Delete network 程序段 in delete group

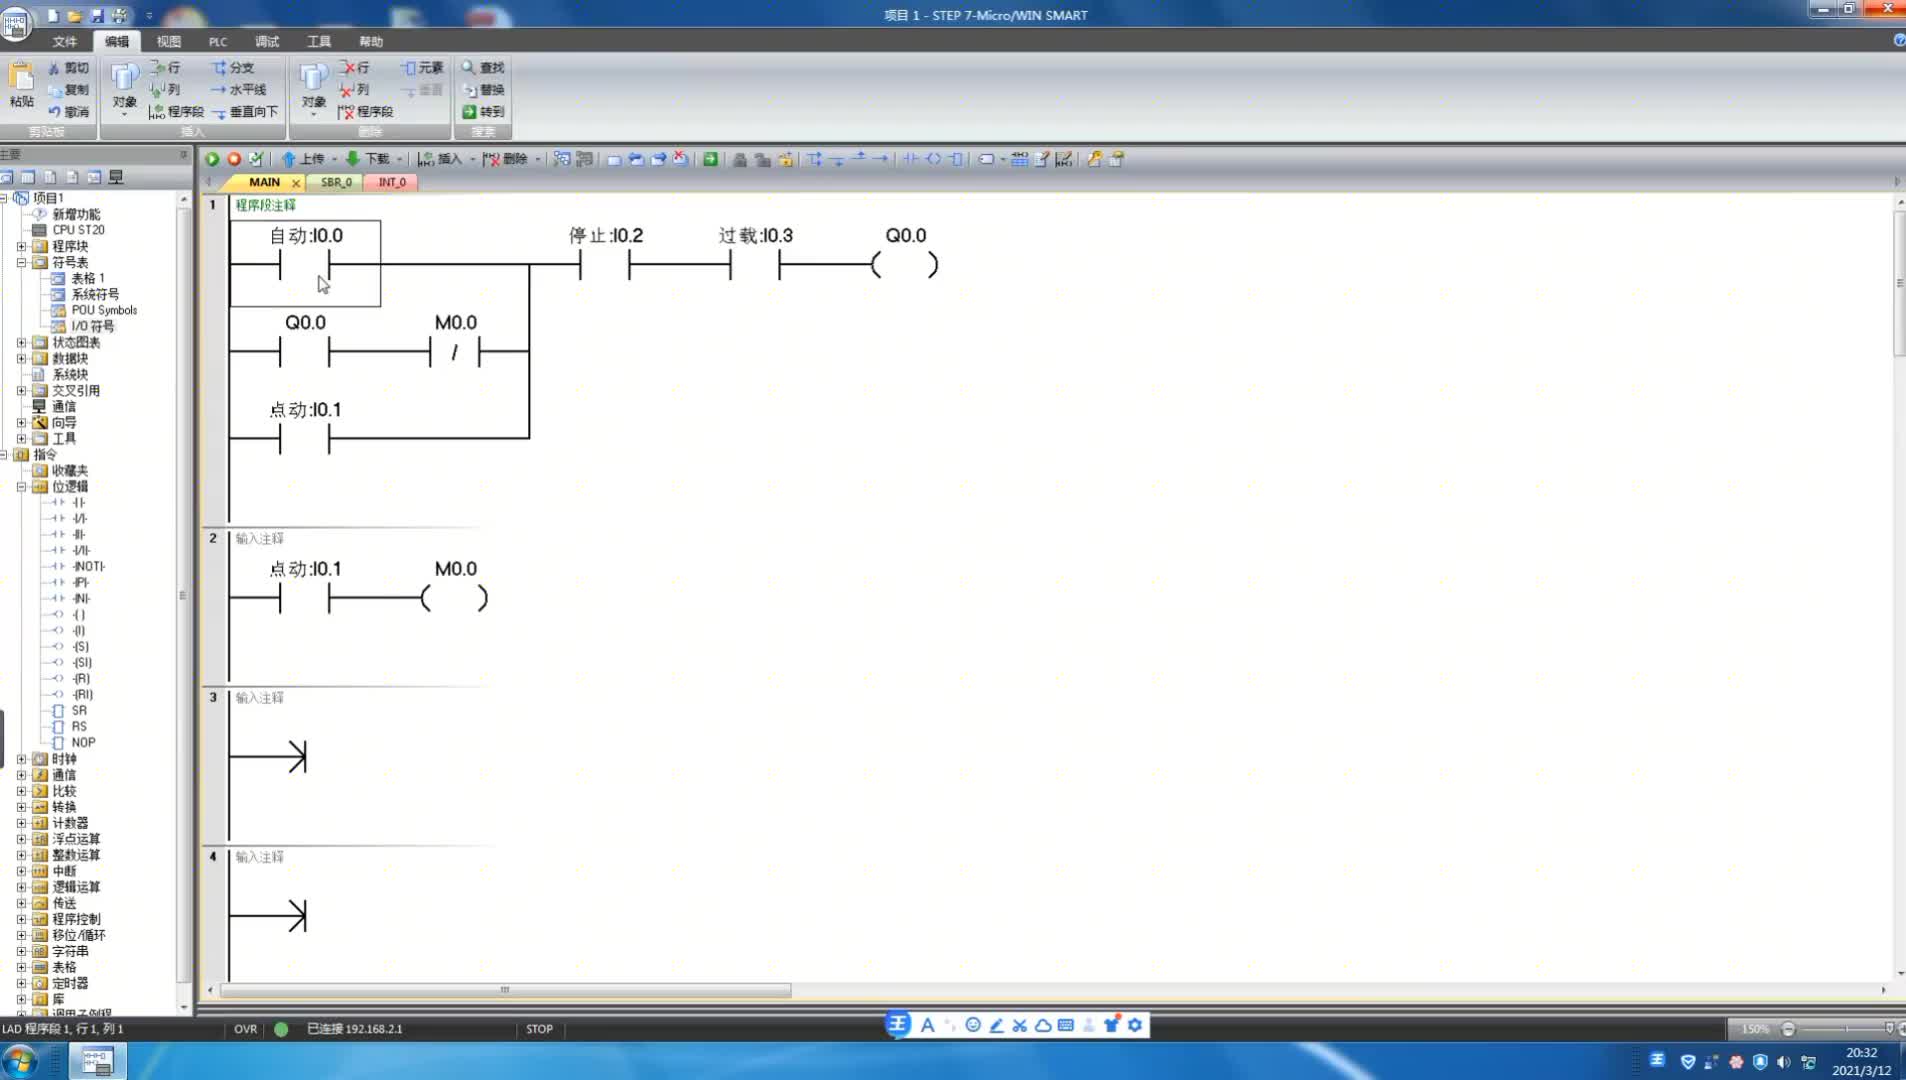point(366,112)
